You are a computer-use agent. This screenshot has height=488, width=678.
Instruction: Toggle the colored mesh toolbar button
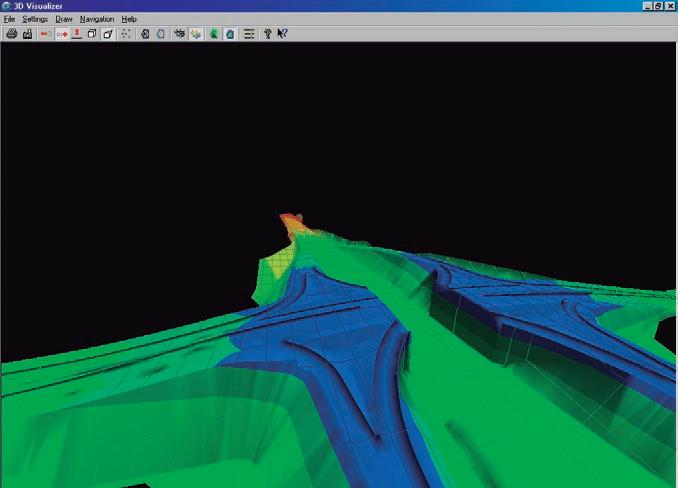pos(196,34)
